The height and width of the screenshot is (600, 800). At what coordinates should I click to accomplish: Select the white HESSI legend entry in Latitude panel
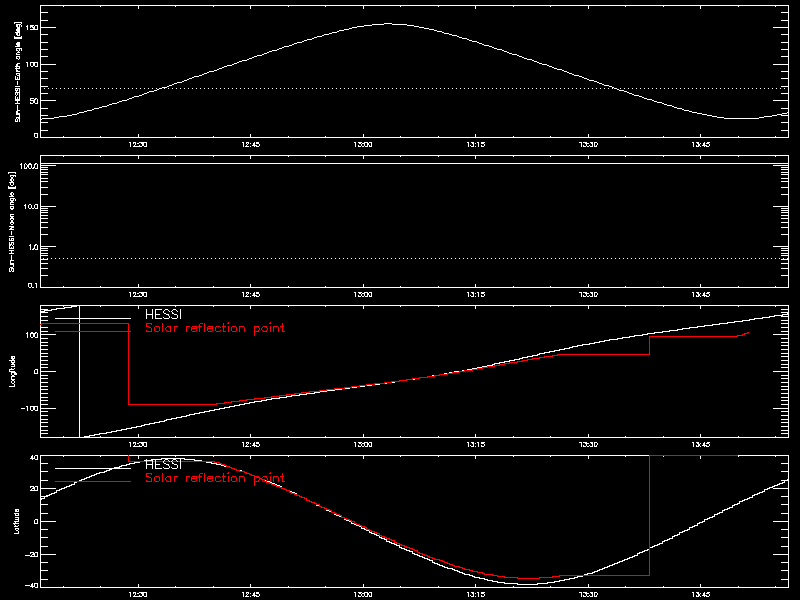[x=163, y=464]
